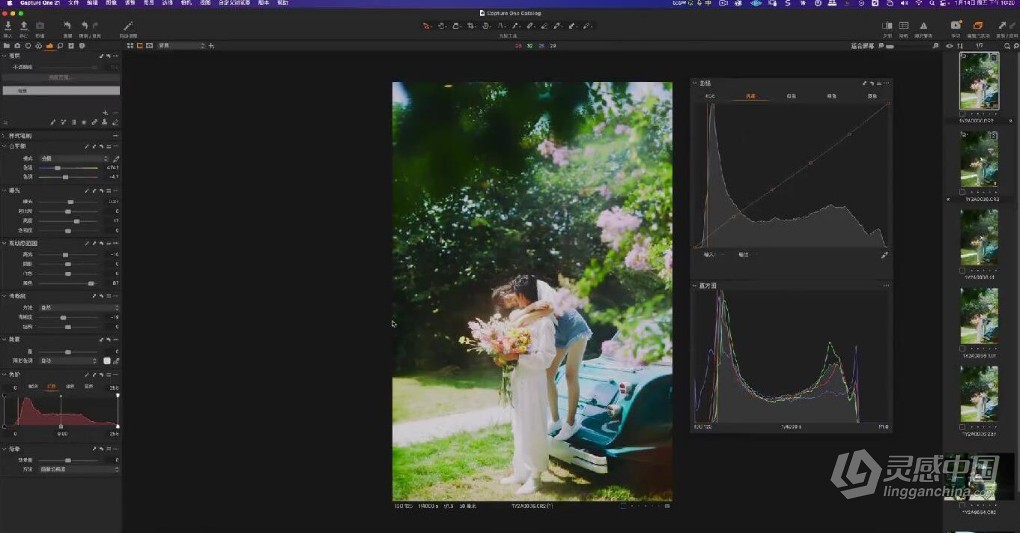The image size is (1020, 533).
Task: Click the curve panel eyedropper picker
Action: pyautogui.click(x=884, y=255)
